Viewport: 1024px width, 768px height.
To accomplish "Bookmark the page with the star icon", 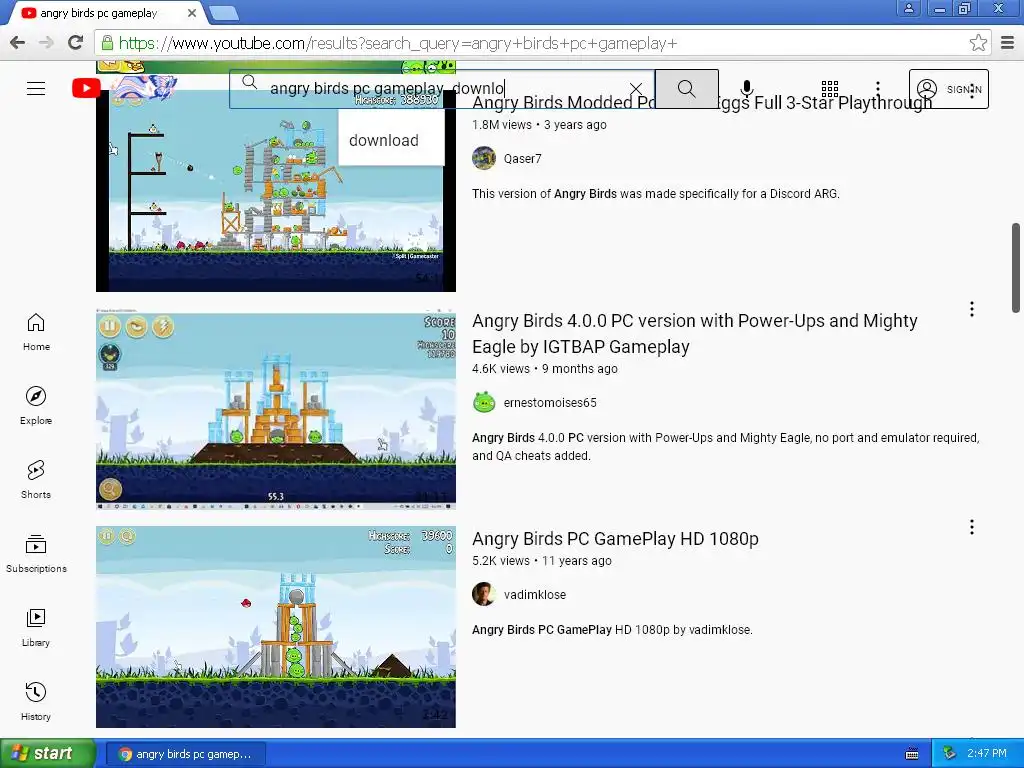I will coord(978,43).
